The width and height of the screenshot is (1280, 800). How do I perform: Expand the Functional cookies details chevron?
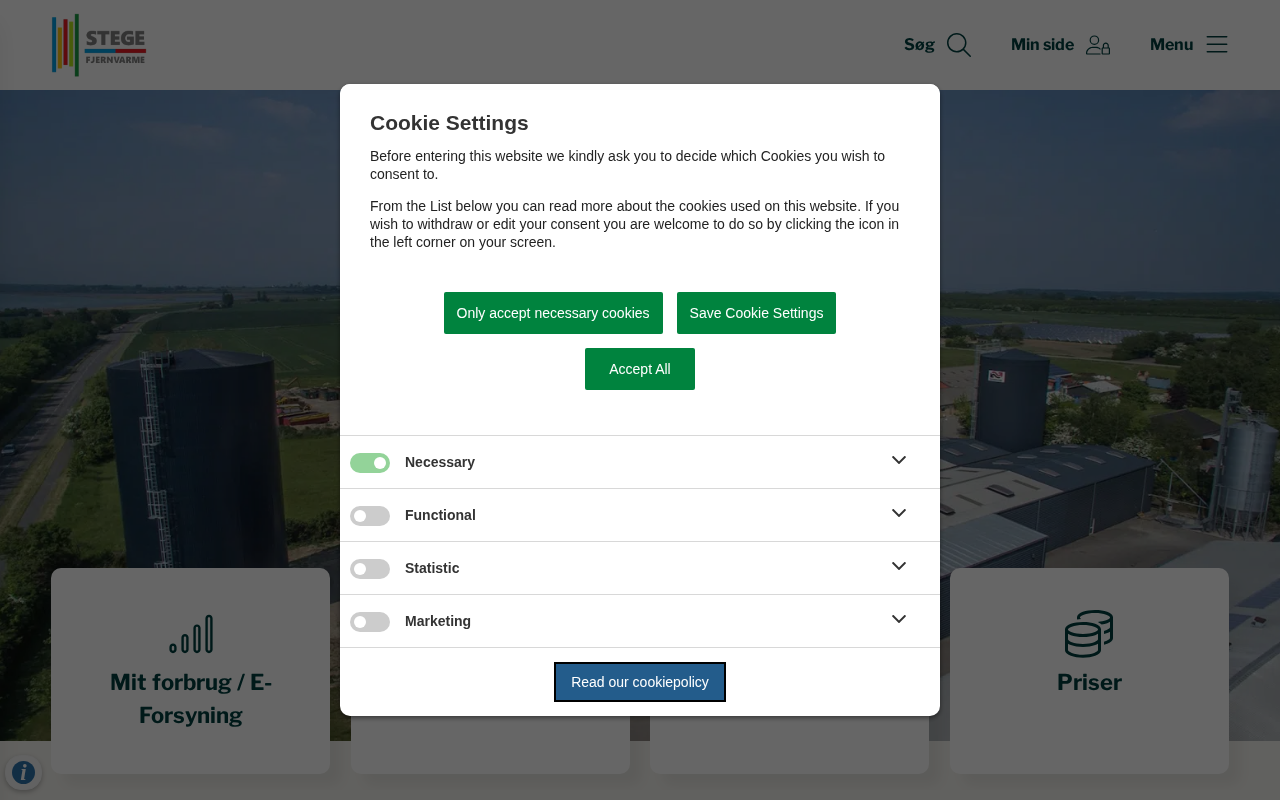pos(899,513)
